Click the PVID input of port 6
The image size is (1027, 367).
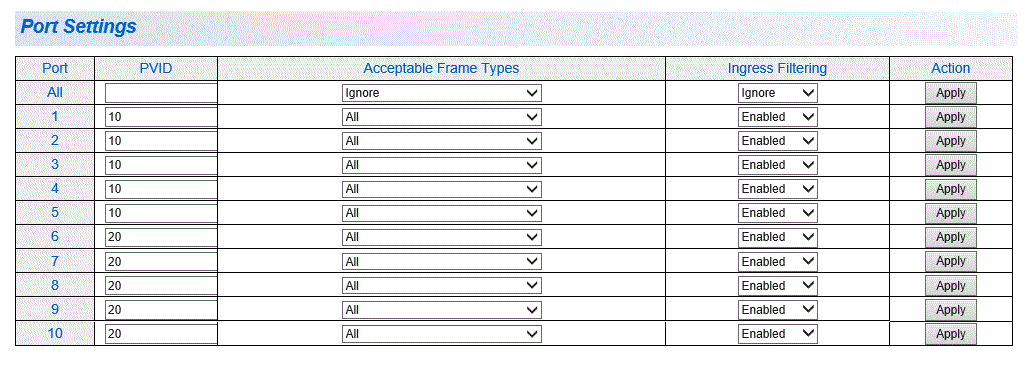[161, 237]
